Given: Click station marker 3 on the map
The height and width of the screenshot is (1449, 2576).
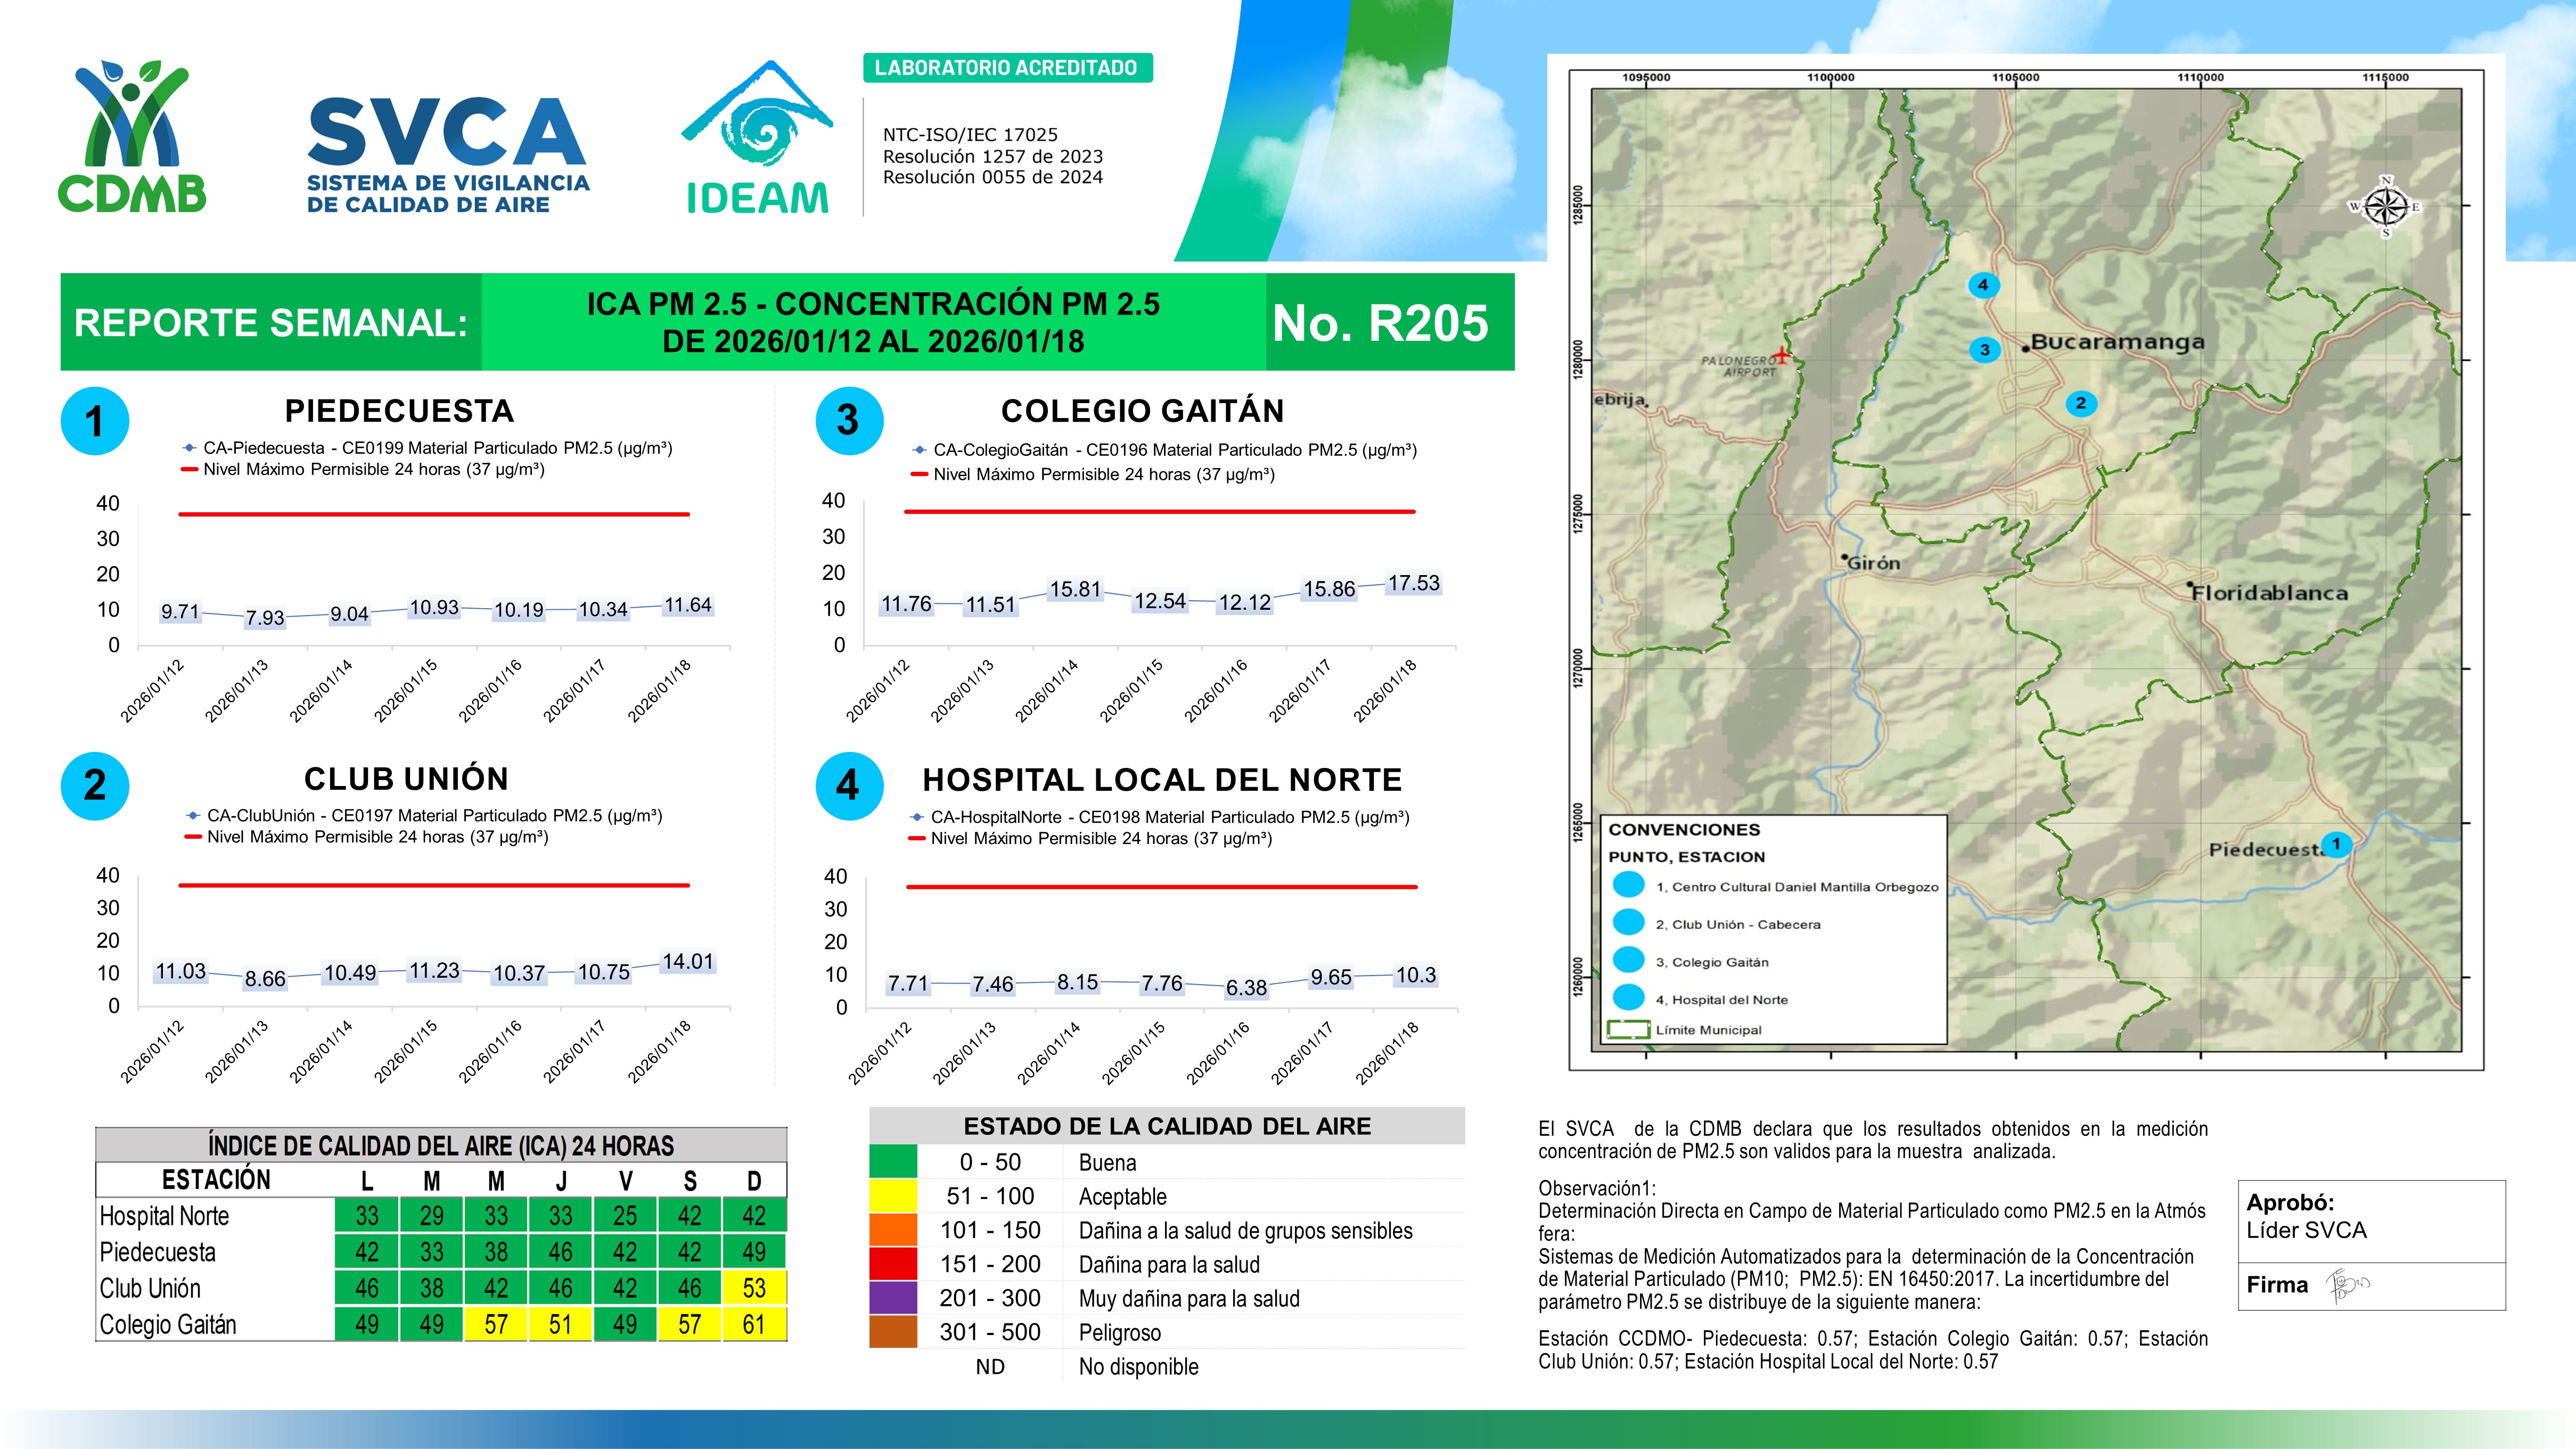Looking at the screenshot, I should click(x=1984, y=350).
